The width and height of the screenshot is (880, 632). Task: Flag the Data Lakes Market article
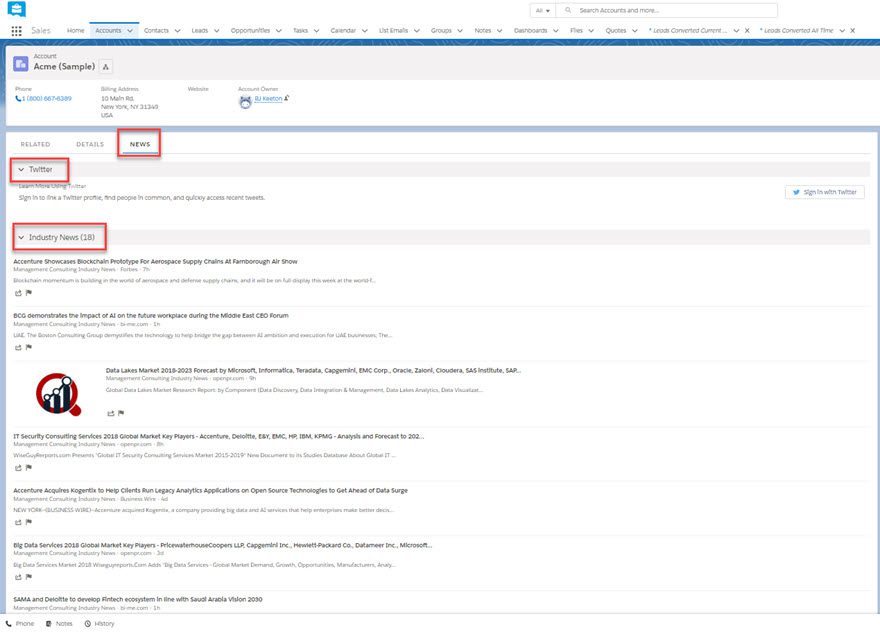[x=121, y=413]
